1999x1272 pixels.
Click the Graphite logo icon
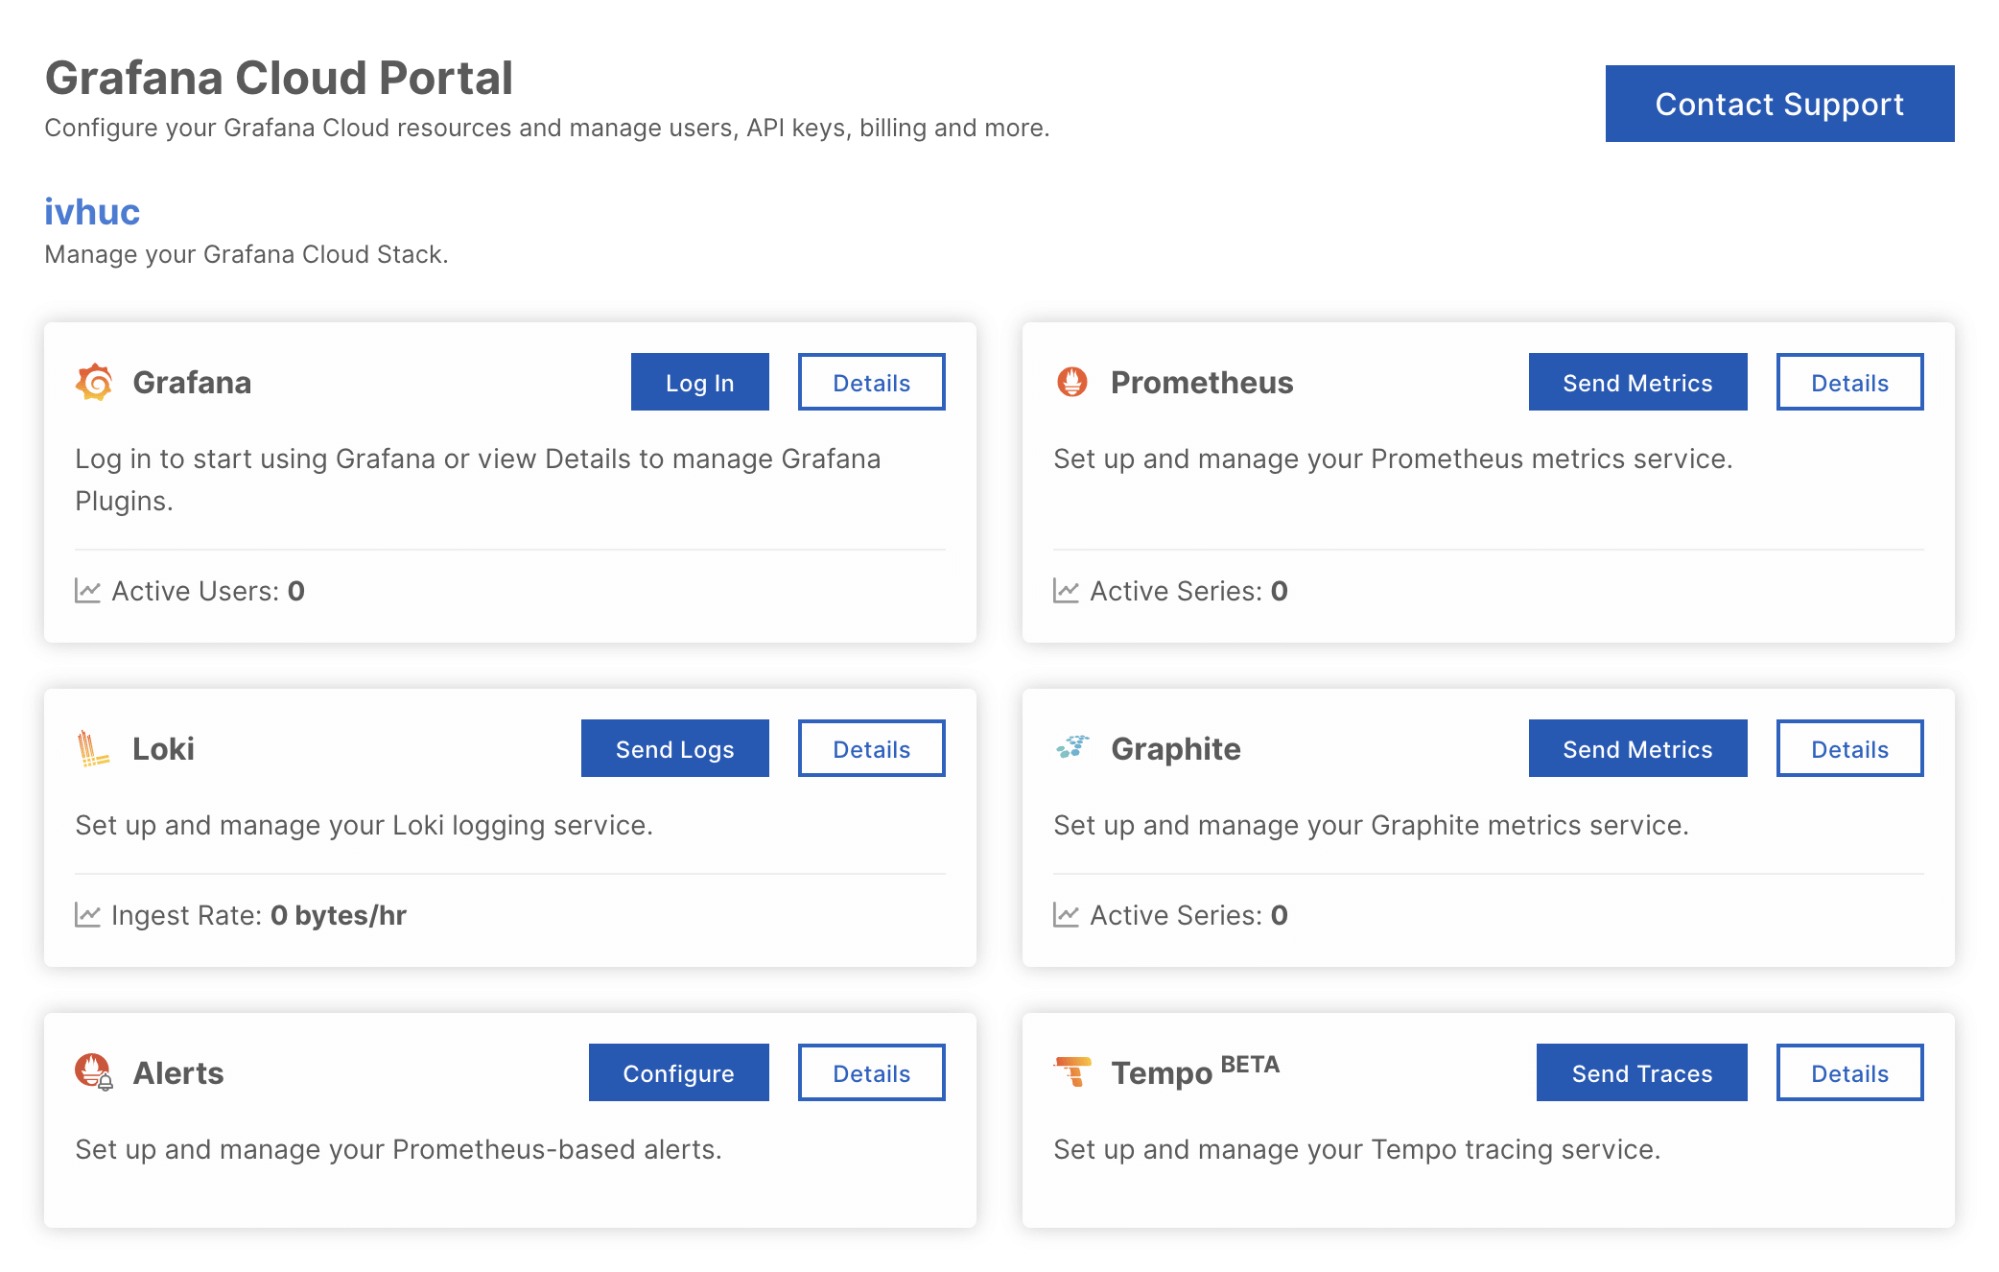pyautogui.click(x=1072, y=747)
